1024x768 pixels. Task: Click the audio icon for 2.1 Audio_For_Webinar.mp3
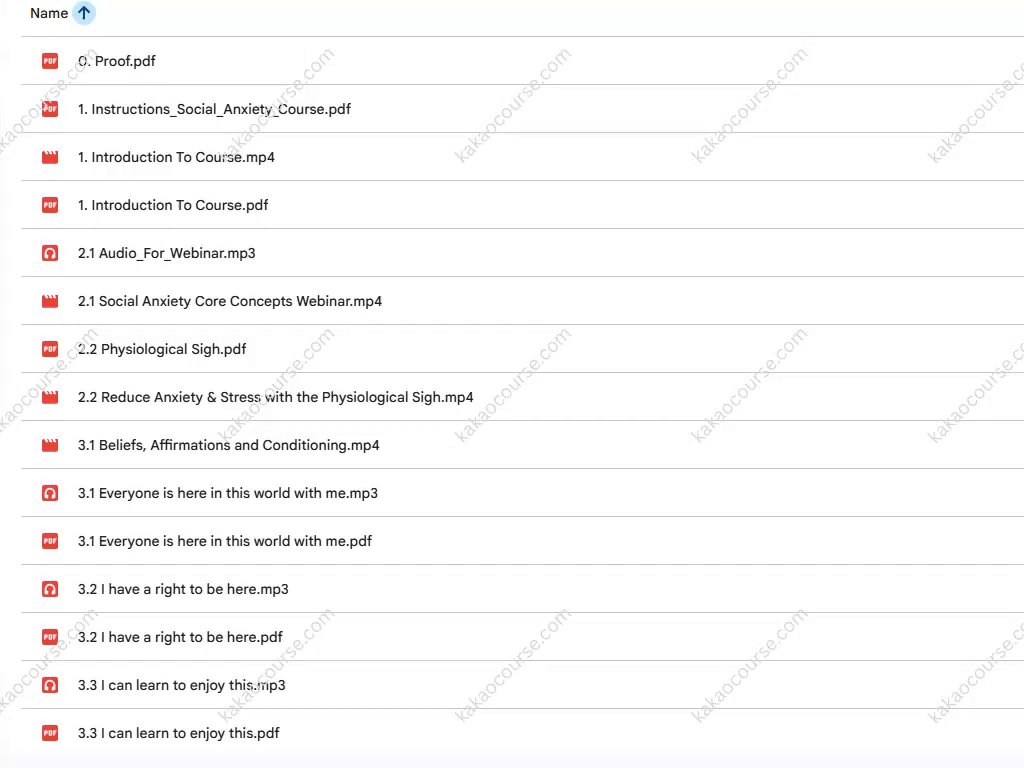point(50,253)
